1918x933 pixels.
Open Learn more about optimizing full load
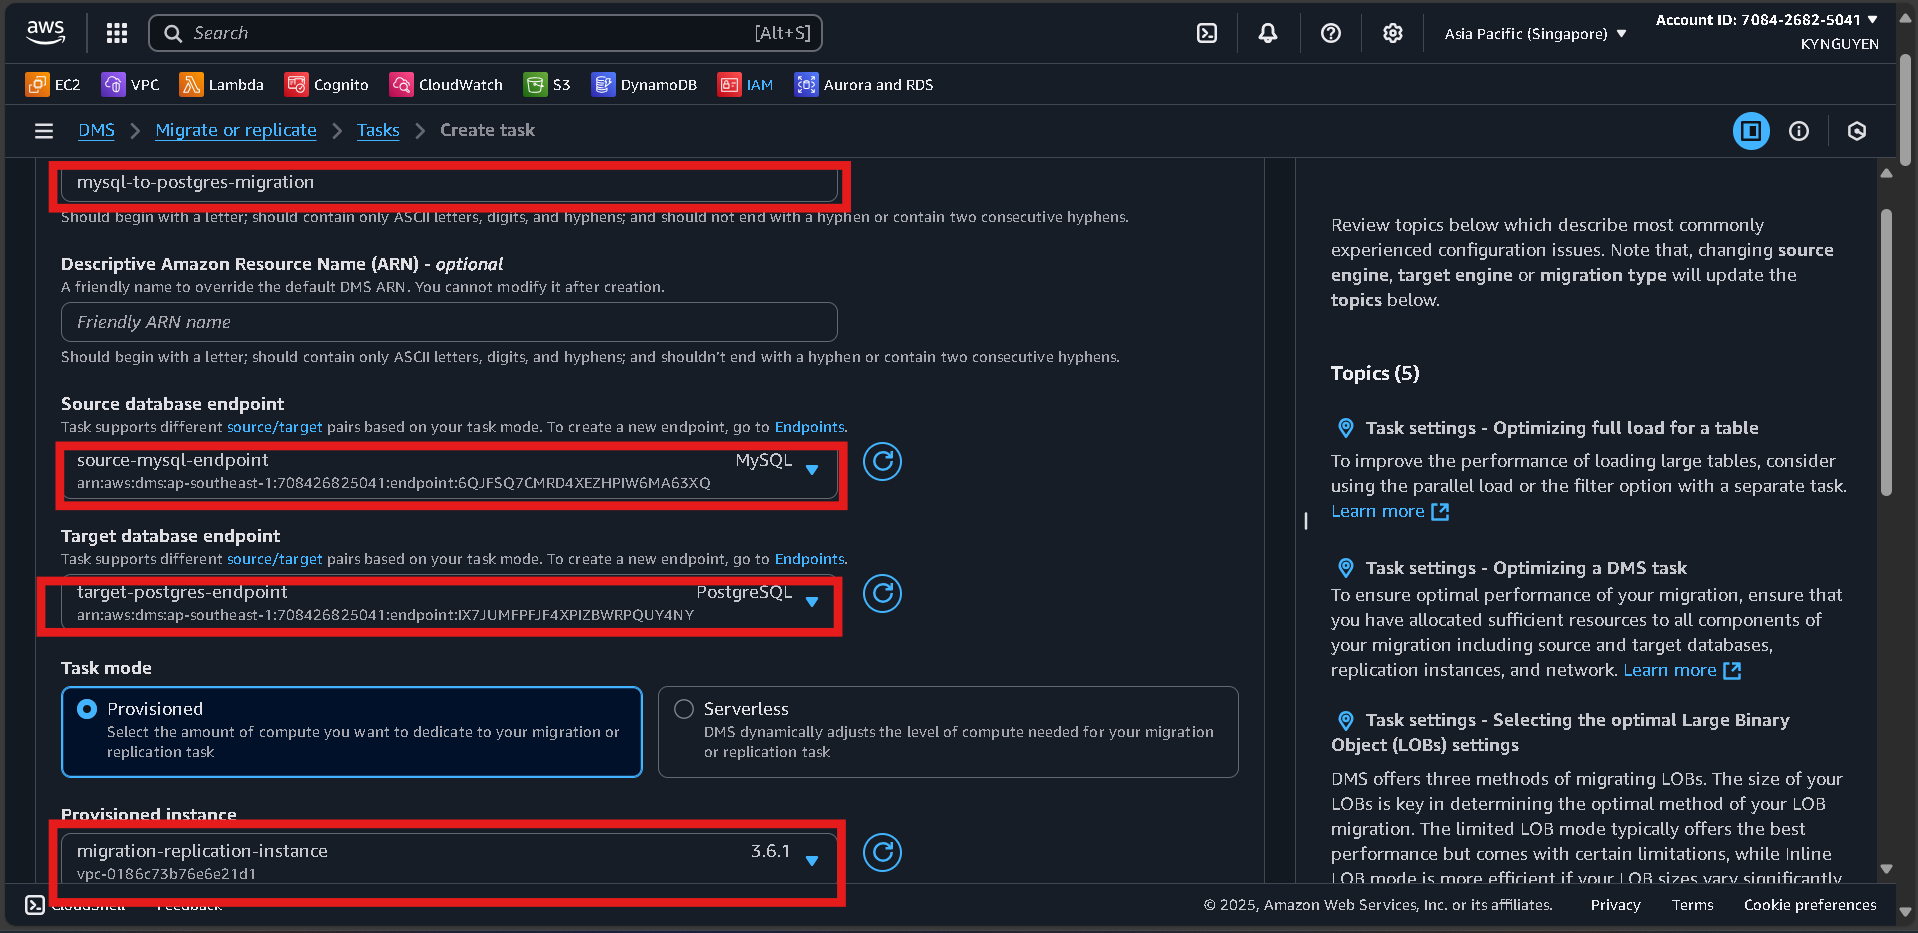1378,511
